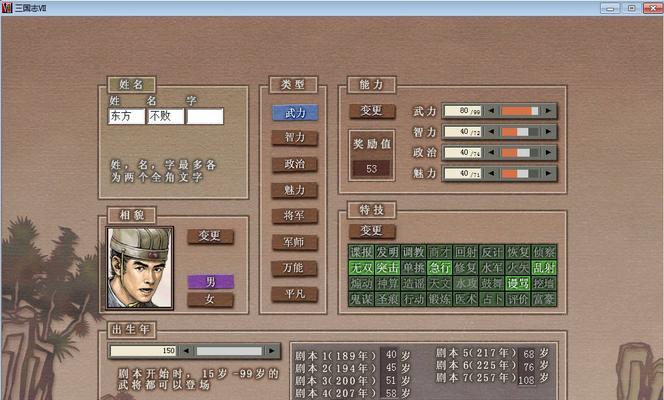The image size is (664, 400).
Task: Lower birth year with left arrow
Action: pyautogui.click(x=186, y=351)
